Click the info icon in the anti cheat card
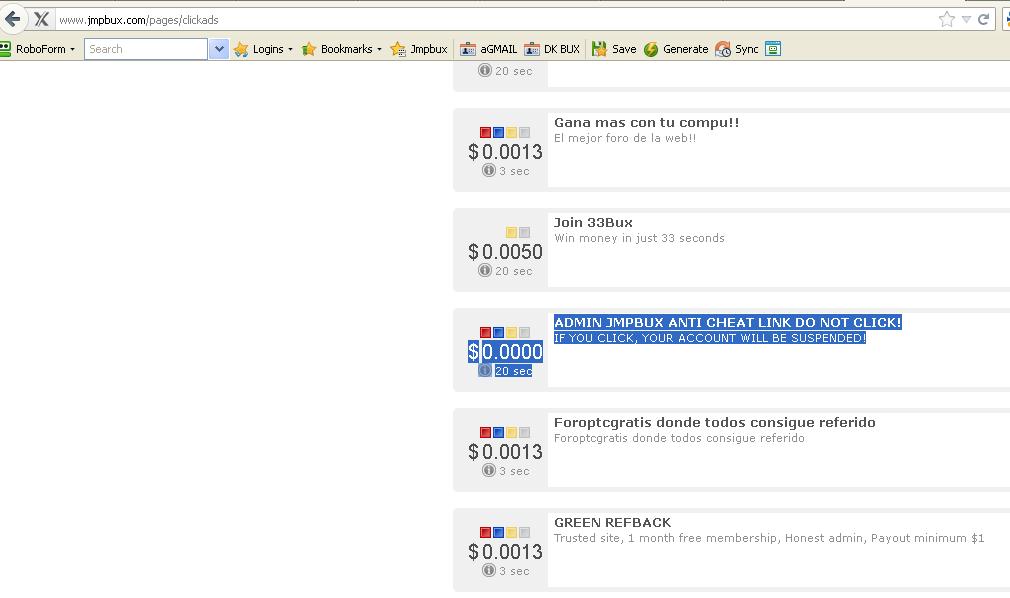 click(x=485, y=370)
